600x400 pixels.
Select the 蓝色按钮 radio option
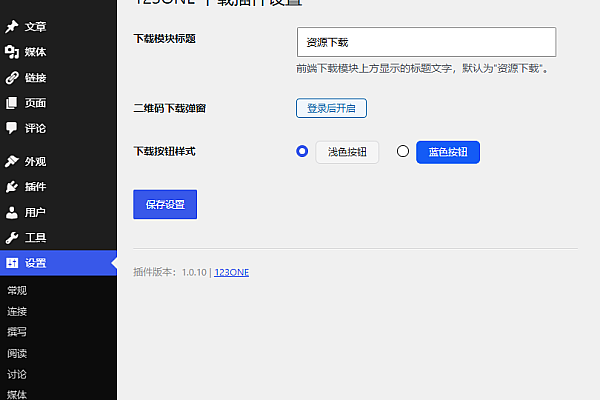click(403, 151)
